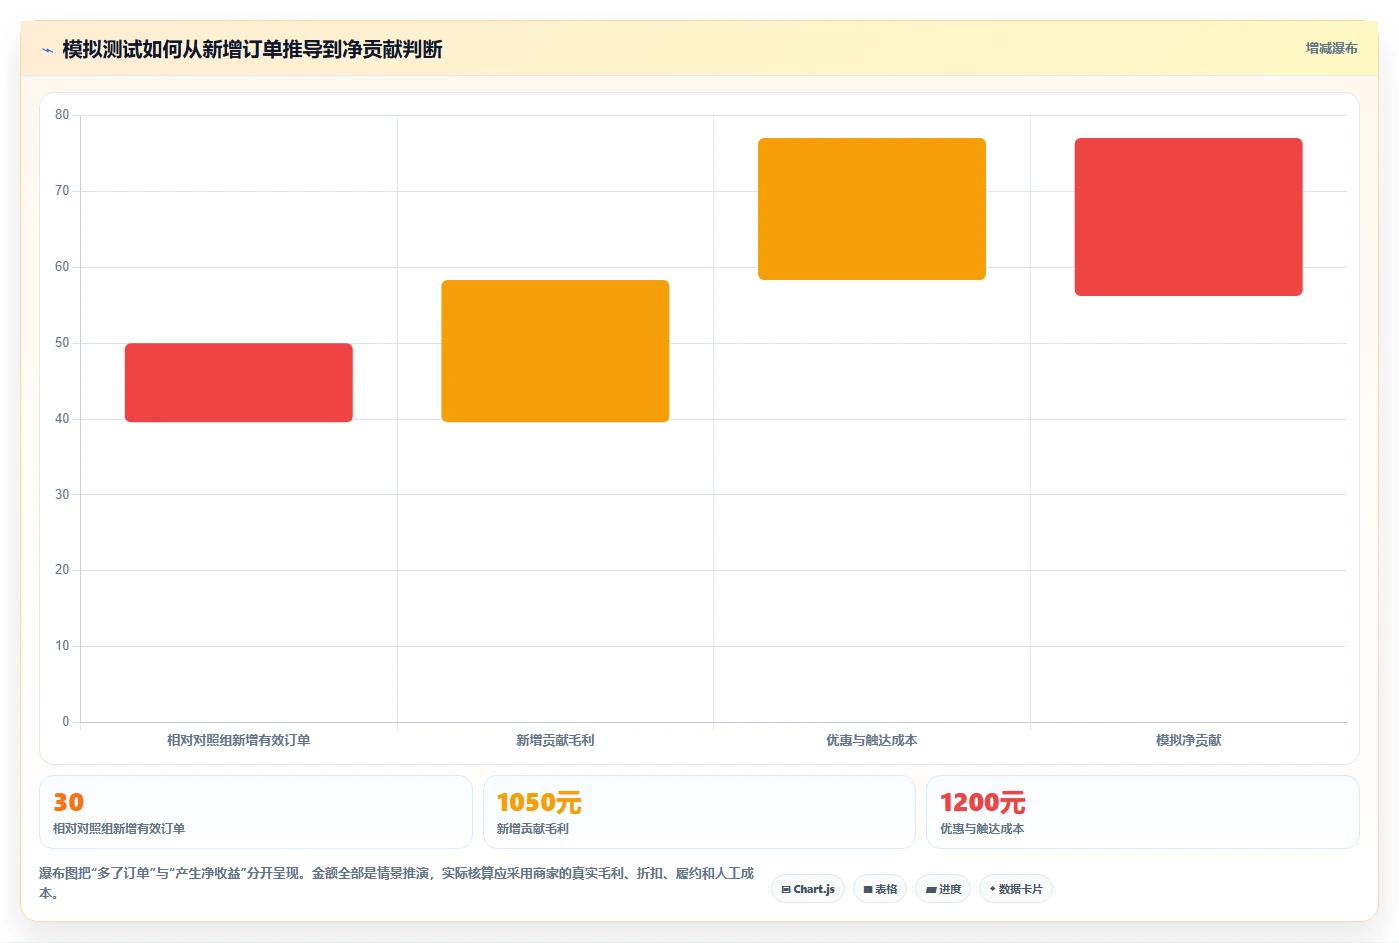This screenshot has height=943, width=1399.
Task: Click the lightning icon beside the title
Action: coord(47,50)
